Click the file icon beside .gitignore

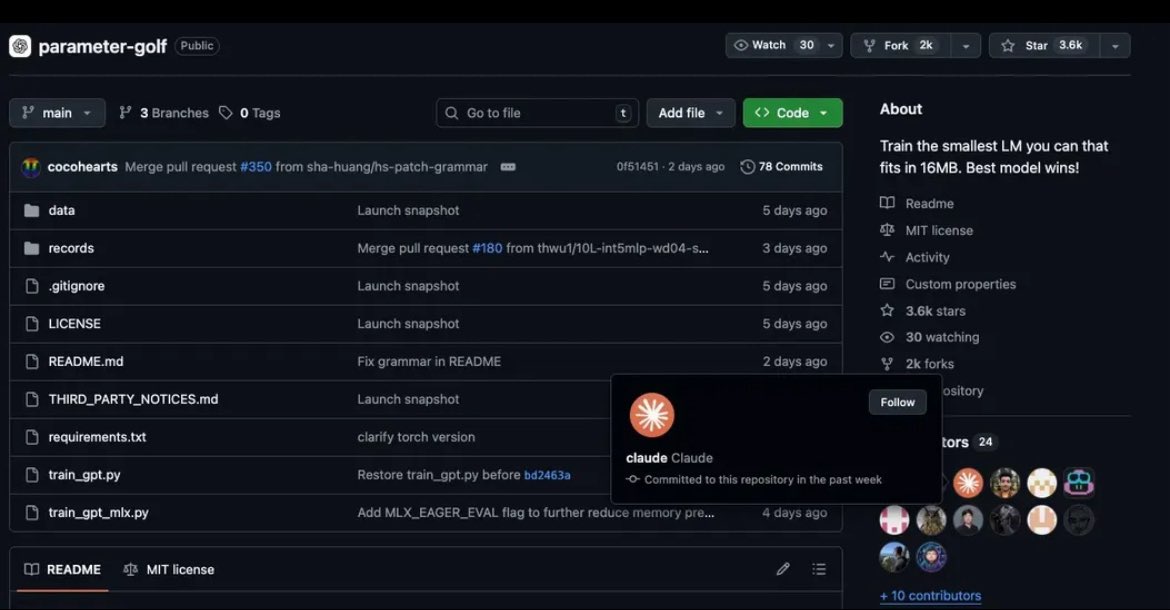(x=31, y=286)
